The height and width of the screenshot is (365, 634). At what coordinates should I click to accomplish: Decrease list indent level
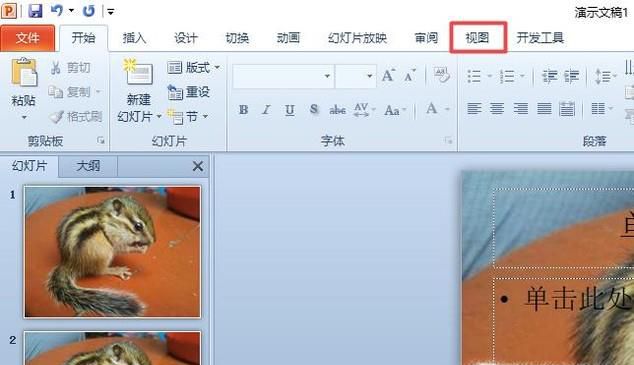pyautogui.click(x=549, y=76)
